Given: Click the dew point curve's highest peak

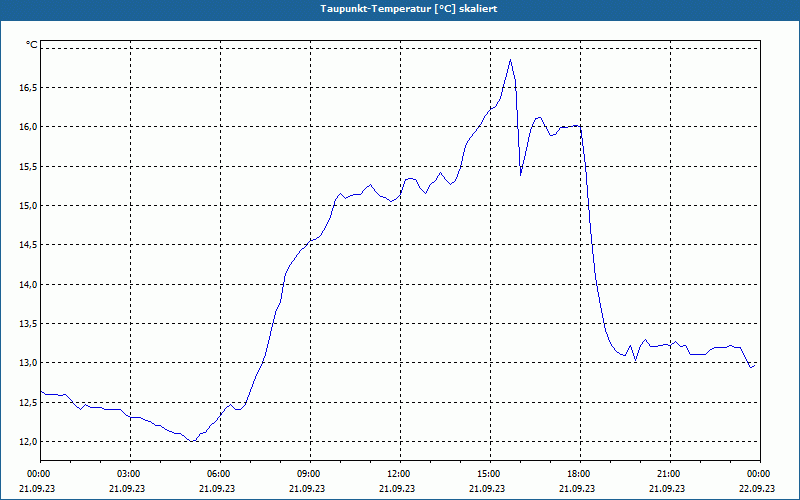Looking at the screenshot, I should click(510, 60).
